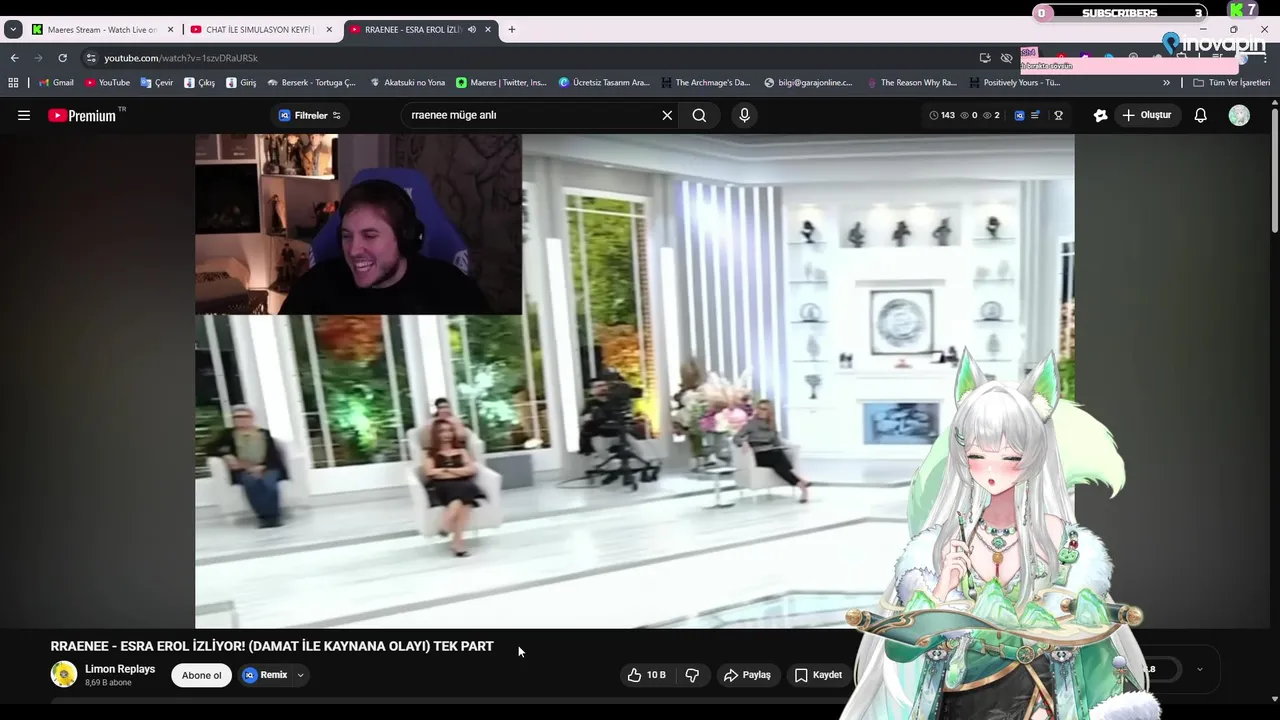
Task: View site information icon in address bar
Action: tap(91, 58)
